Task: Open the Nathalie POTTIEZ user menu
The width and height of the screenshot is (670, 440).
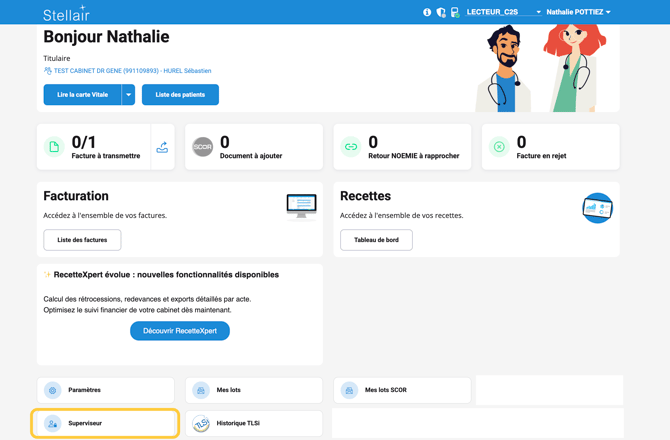Action: [x=578, y=13]
